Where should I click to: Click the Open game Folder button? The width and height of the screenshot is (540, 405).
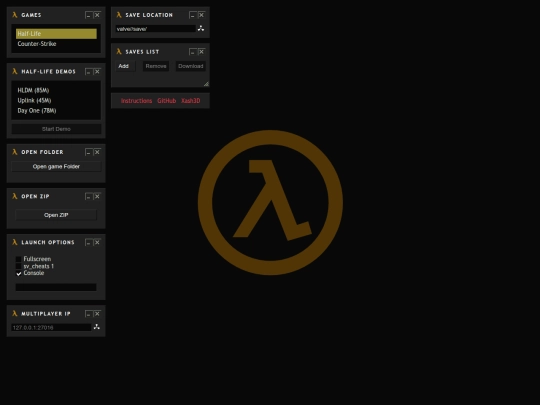coord(56,167)
